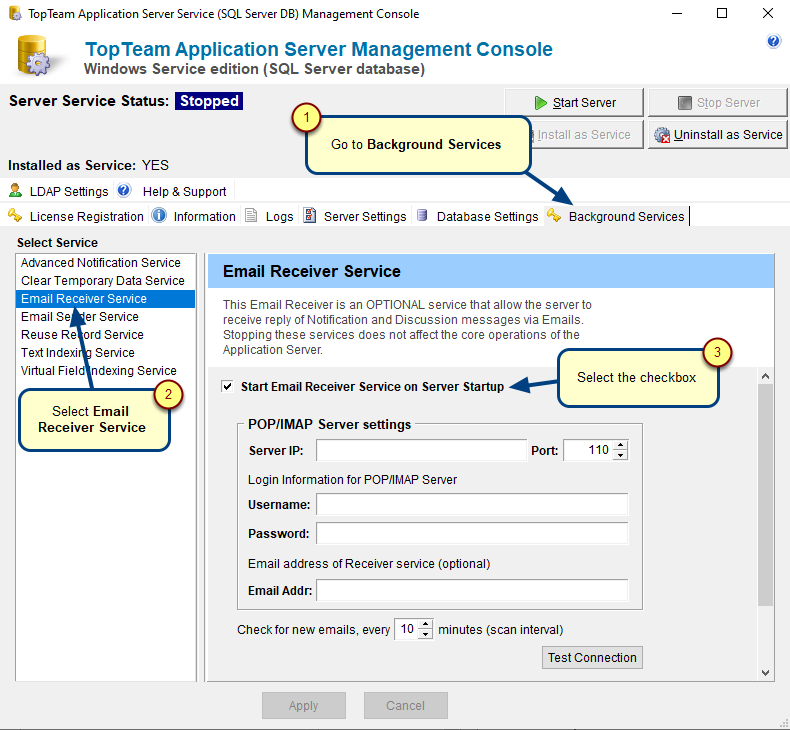Select Reuse Record Service
Screen dimensions: 790x730
[105, 335]
